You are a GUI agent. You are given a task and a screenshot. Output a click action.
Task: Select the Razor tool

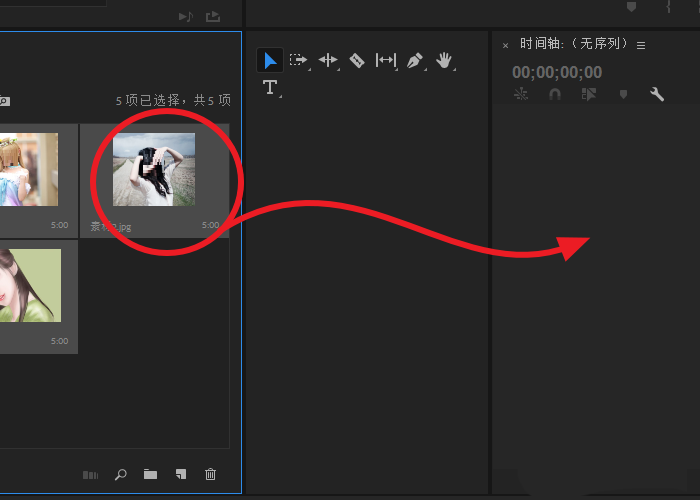(357, 60)
